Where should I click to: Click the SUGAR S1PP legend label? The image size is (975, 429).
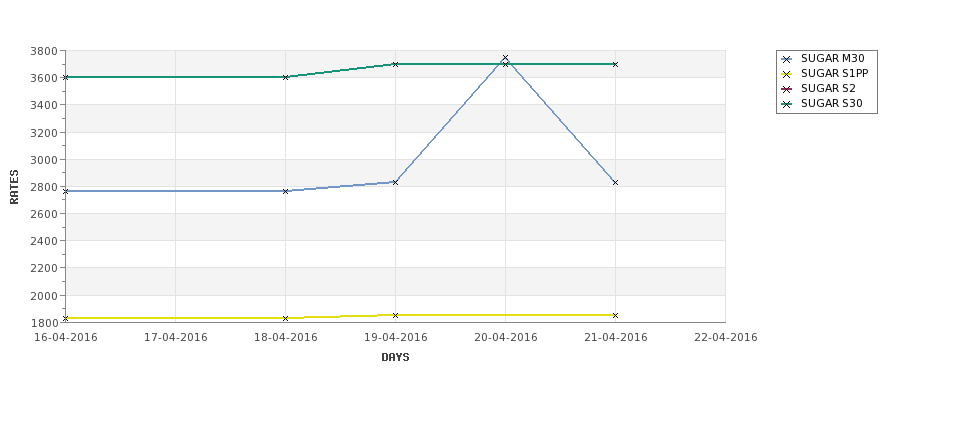834,73
